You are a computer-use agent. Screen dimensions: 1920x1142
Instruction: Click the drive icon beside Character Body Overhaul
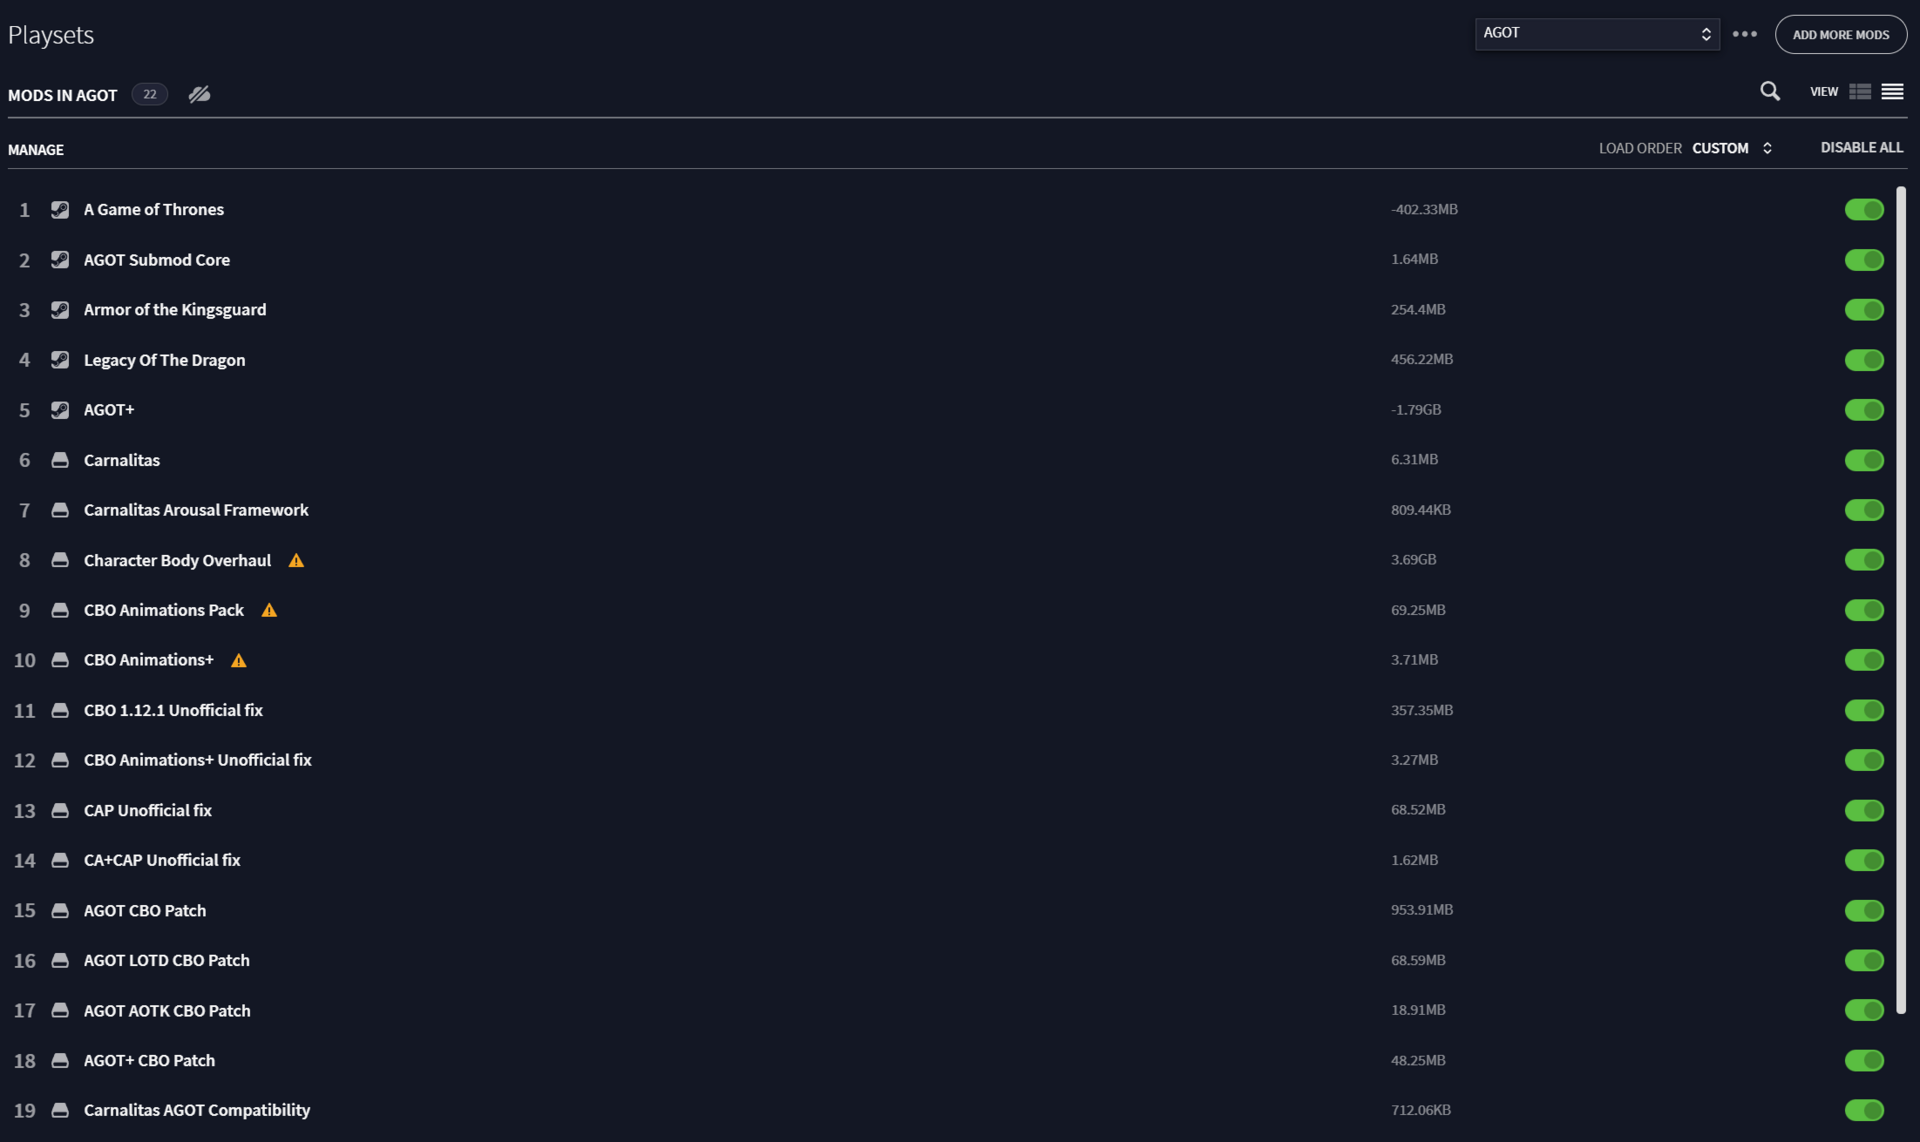click(60, 560)
